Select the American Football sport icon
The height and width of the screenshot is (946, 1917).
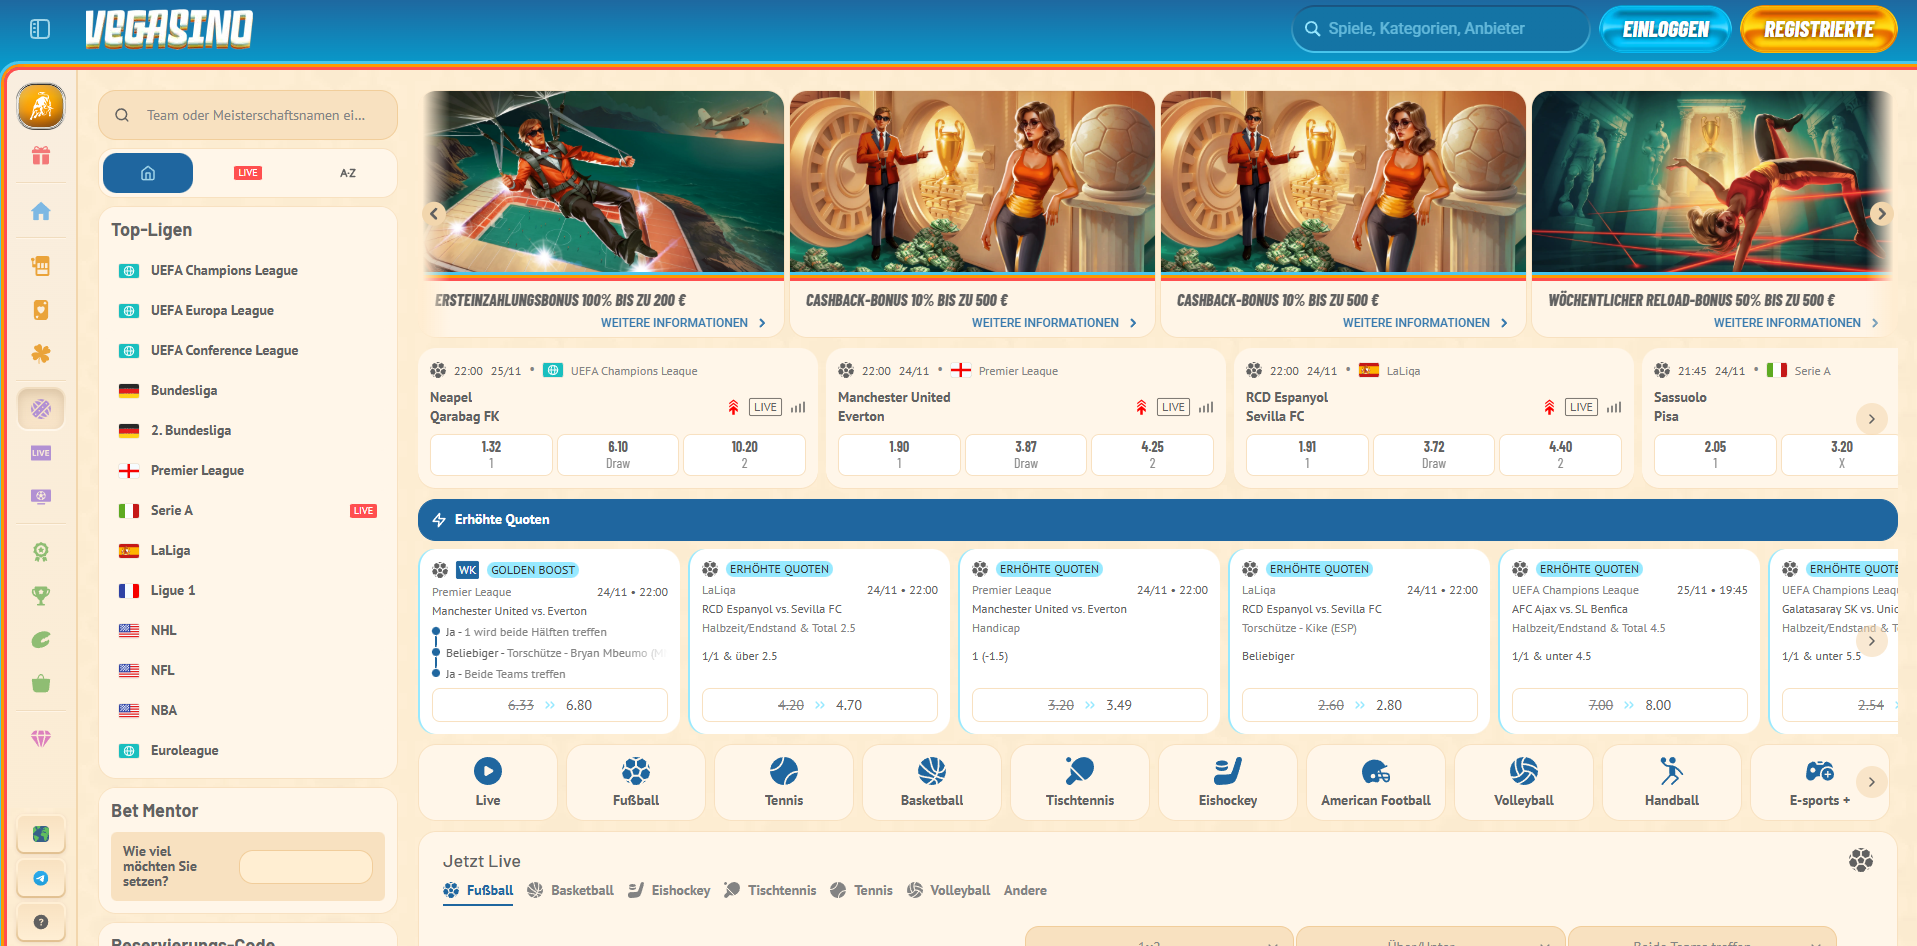1375,782
